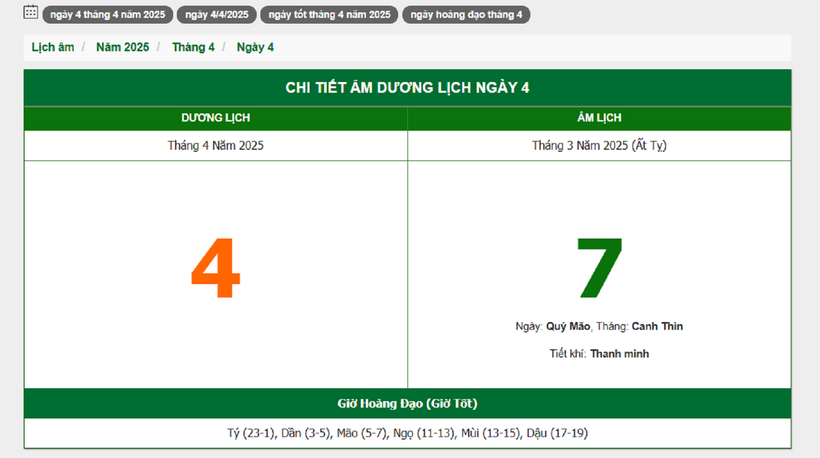
Task: Click the 'Quý Mão' day name
Action: click(x=568, y=326)
